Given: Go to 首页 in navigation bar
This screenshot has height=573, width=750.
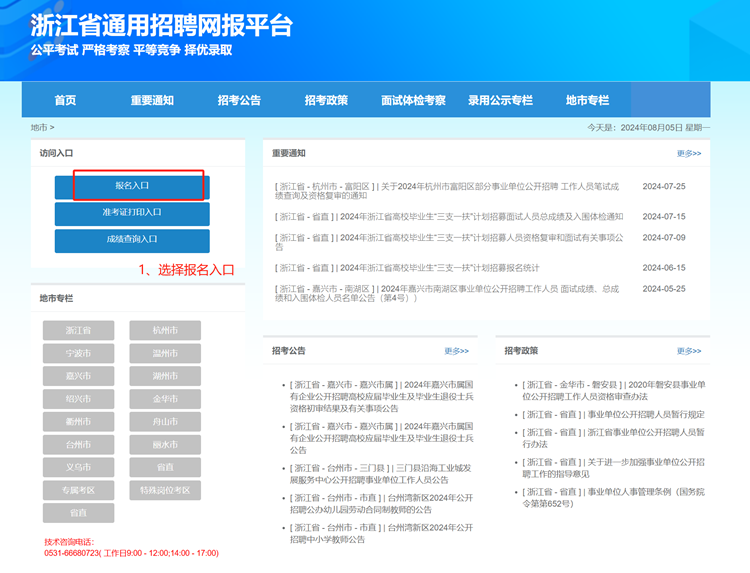Looking at the screenshot, I should (65, 100).
